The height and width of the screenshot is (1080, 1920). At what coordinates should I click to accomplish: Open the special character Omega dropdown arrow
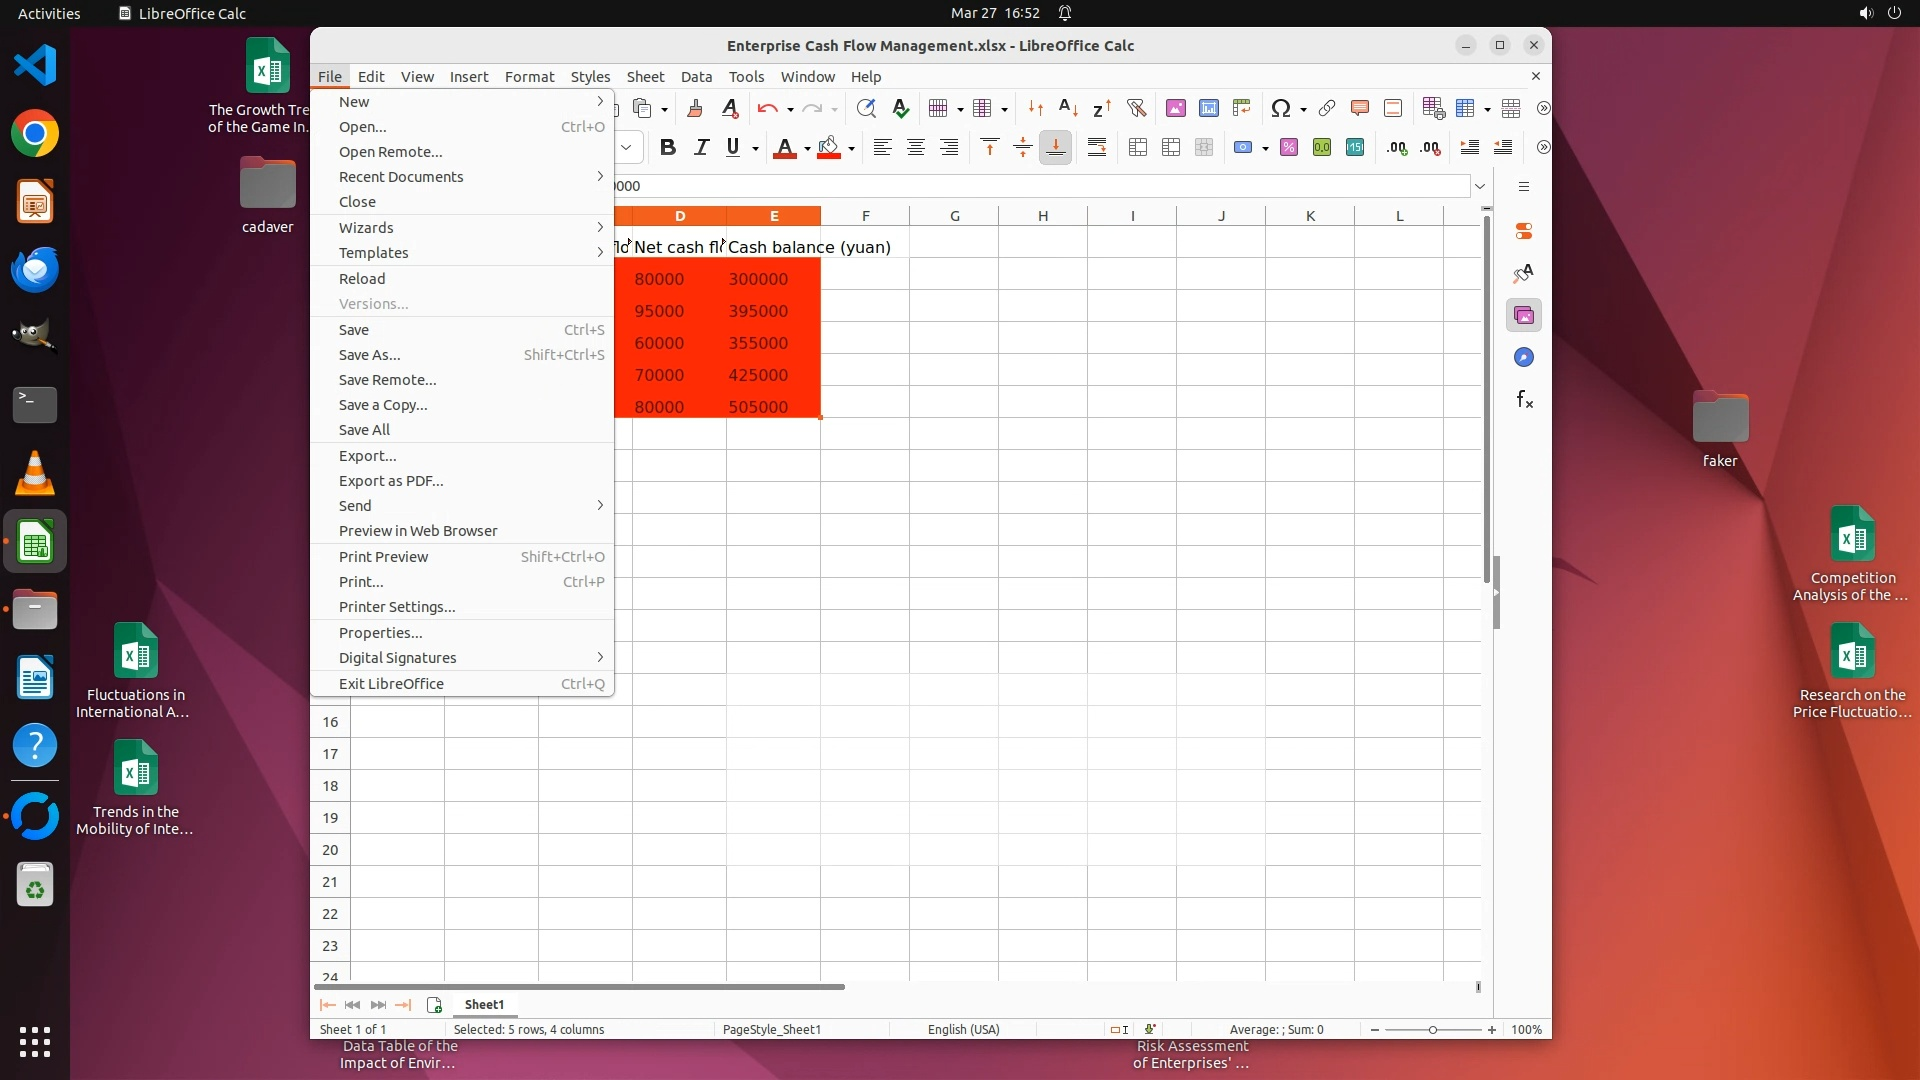(1303, 109)
